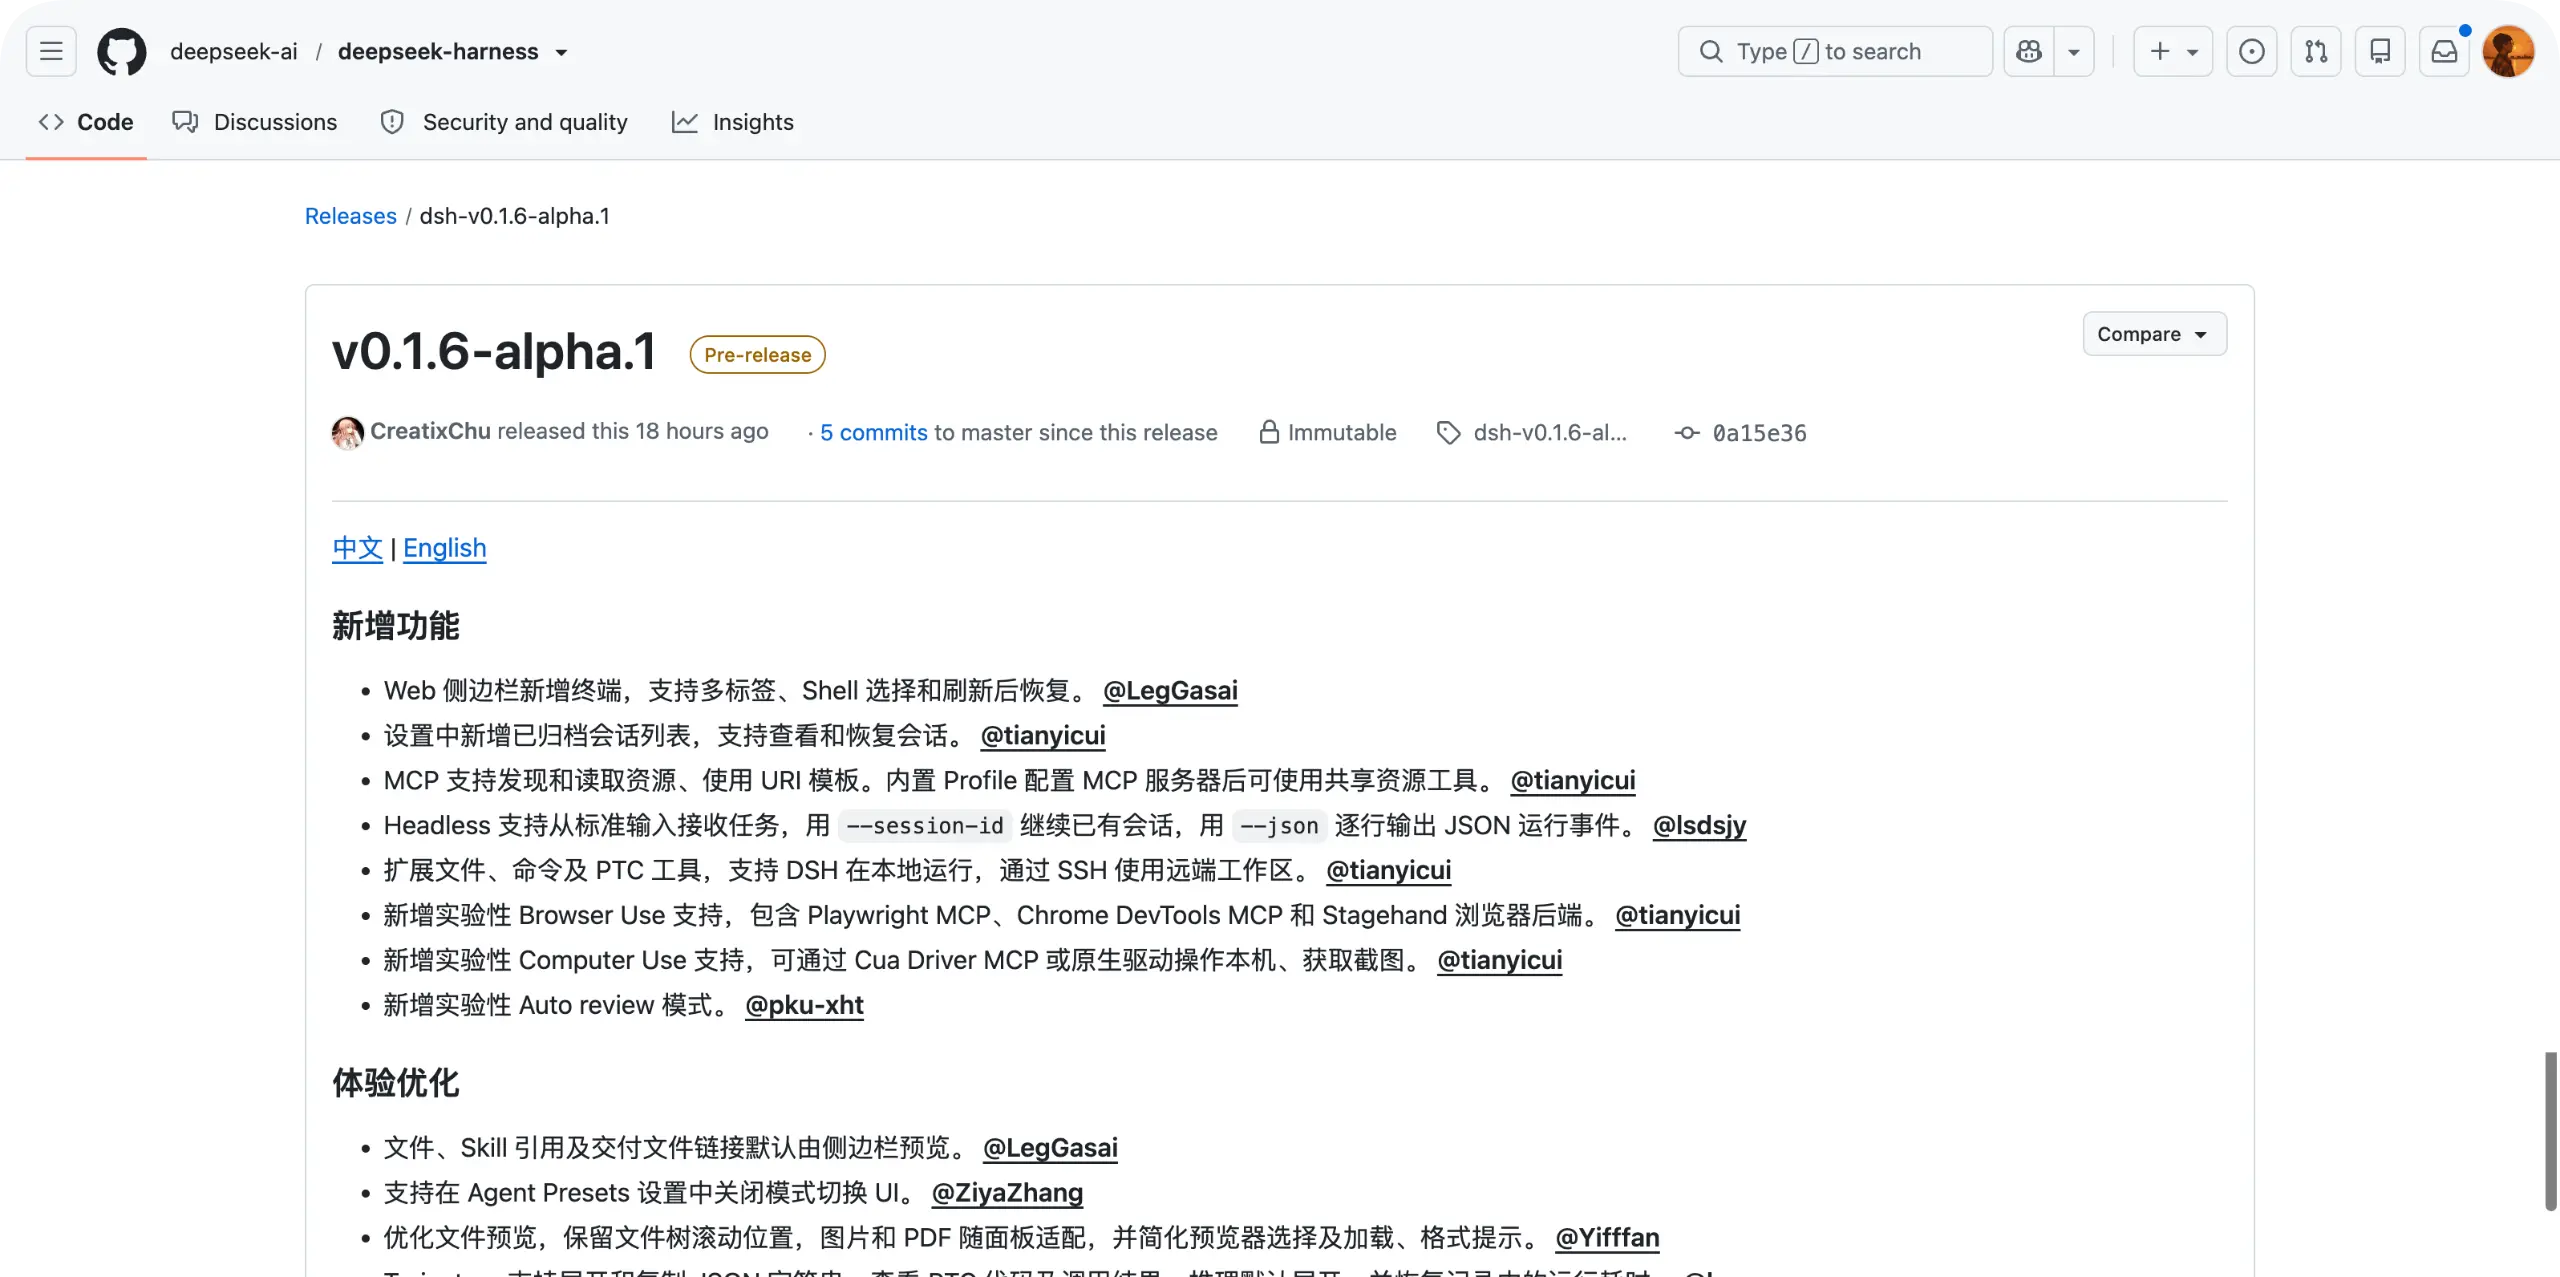Open @tianyicui mention on Browser Use item

[1678, 916]
